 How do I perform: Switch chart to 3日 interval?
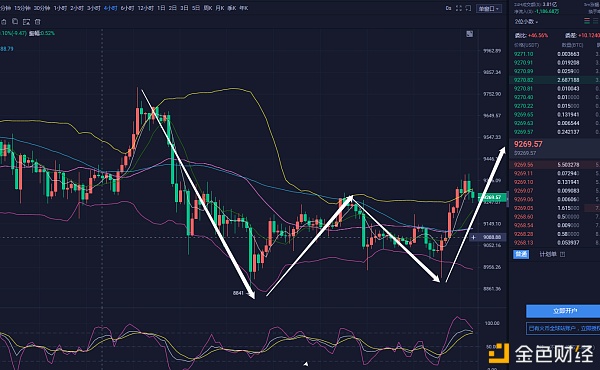click(184, 8)
